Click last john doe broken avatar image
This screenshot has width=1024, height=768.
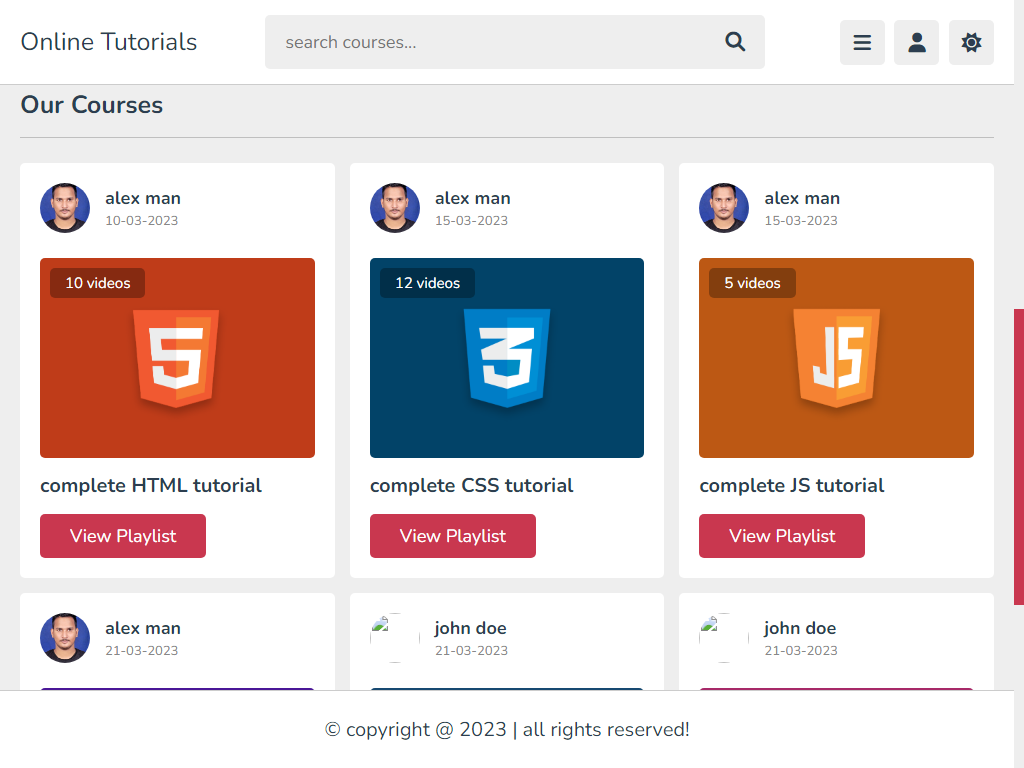[x=724, y=637]
